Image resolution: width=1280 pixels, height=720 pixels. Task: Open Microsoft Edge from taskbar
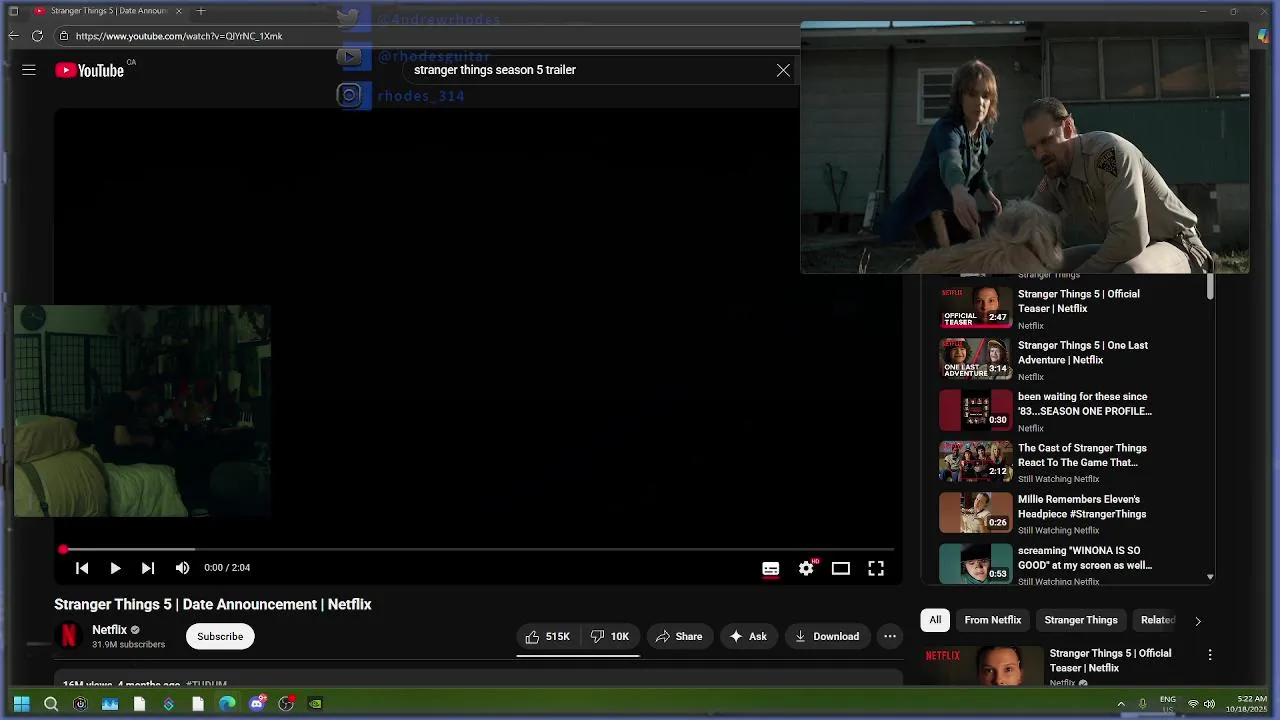click(227, 704)
